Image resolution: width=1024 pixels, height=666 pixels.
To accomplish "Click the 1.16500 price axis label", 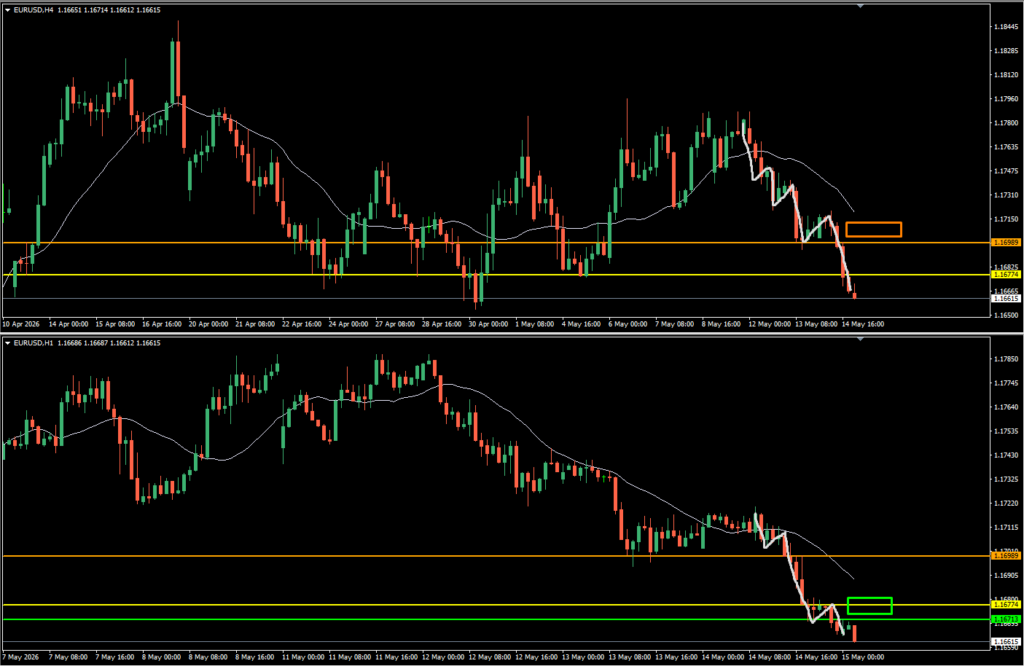I will tap(1006, 315).
